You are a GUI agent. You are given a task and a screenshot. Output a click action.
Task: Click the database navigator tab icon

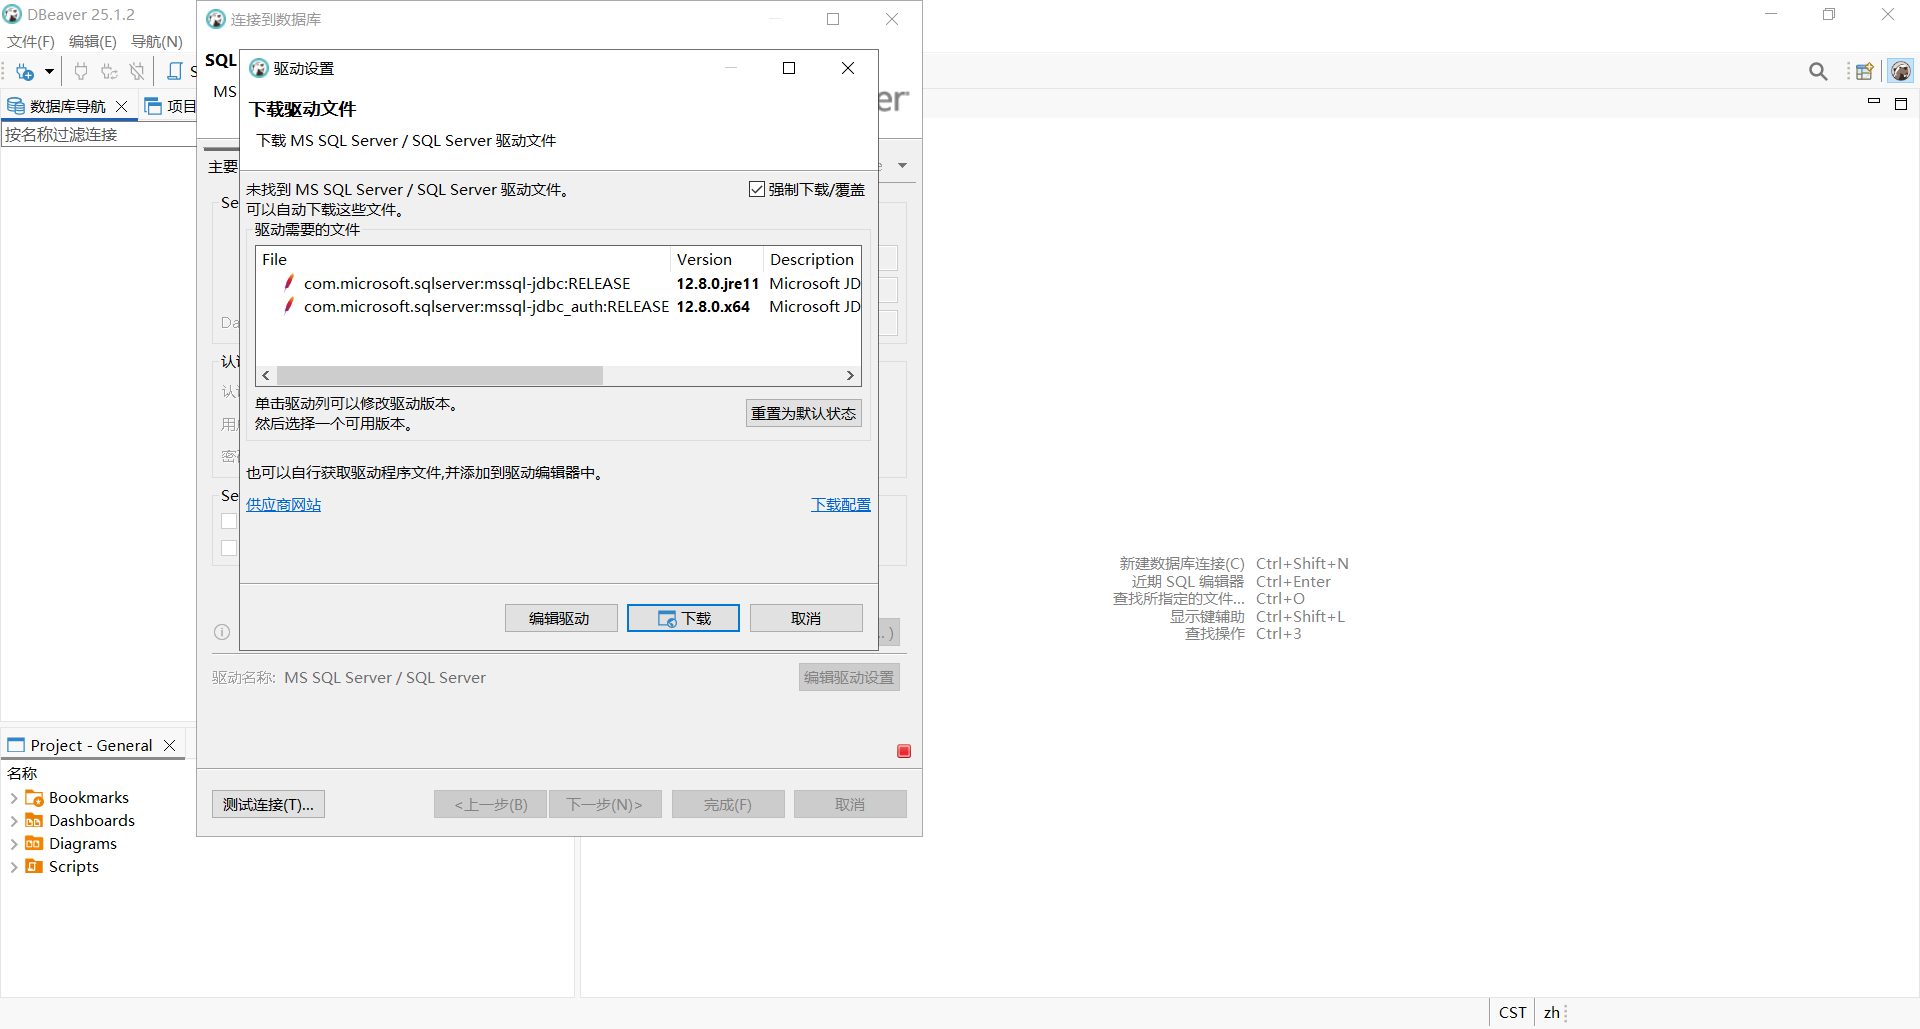pyautogui.click(x=16, y=106)
